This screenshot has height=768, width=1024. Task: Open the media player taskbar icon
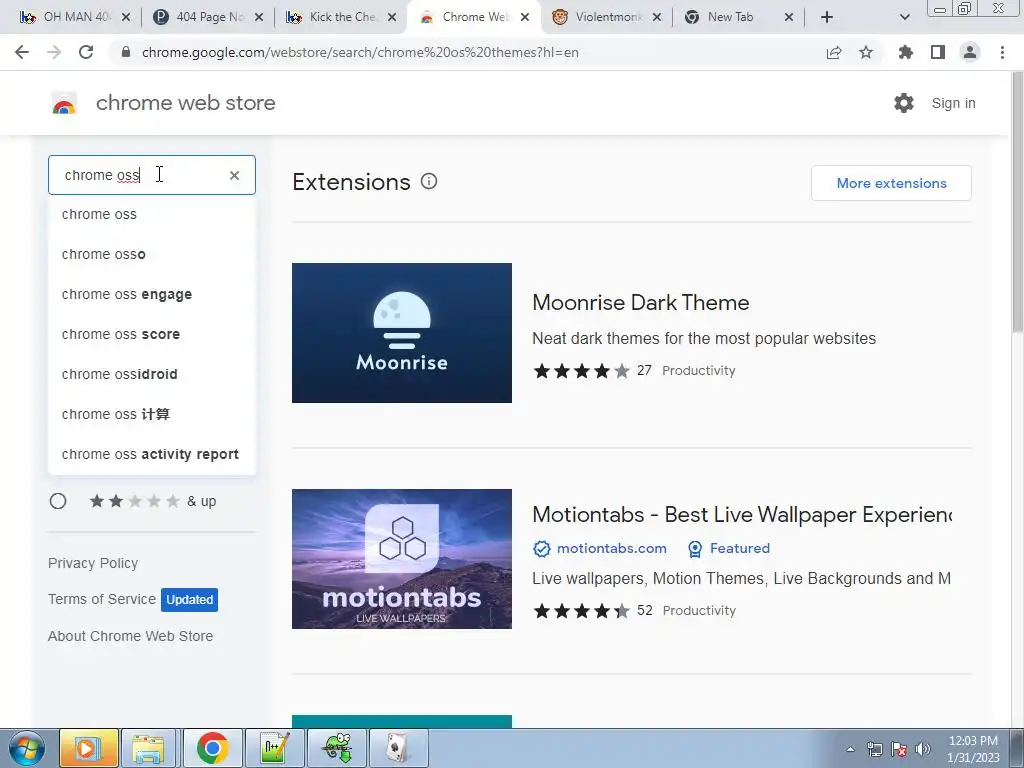[x=89, y=748]
